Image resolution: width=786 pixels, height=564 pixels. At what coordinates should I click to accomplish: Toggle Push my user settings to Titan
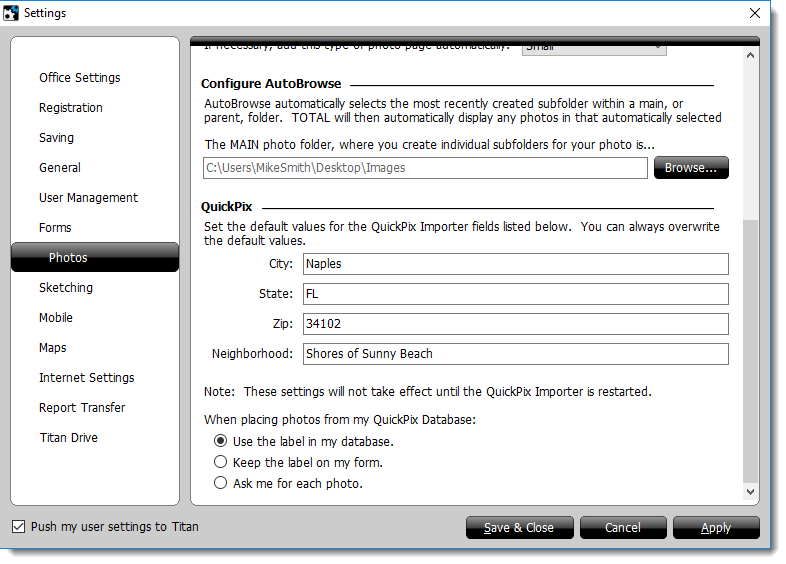[19, 527]
